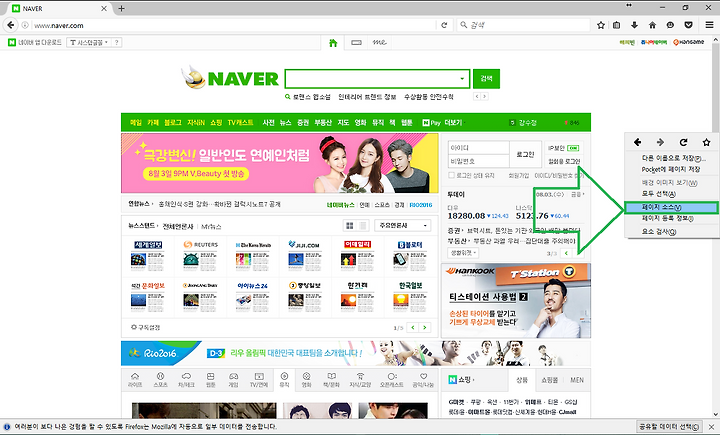This screenshot has height=435, width=720.
Task: Expand the 더보기 menu in the green bar
Action: tap(454, 123)
